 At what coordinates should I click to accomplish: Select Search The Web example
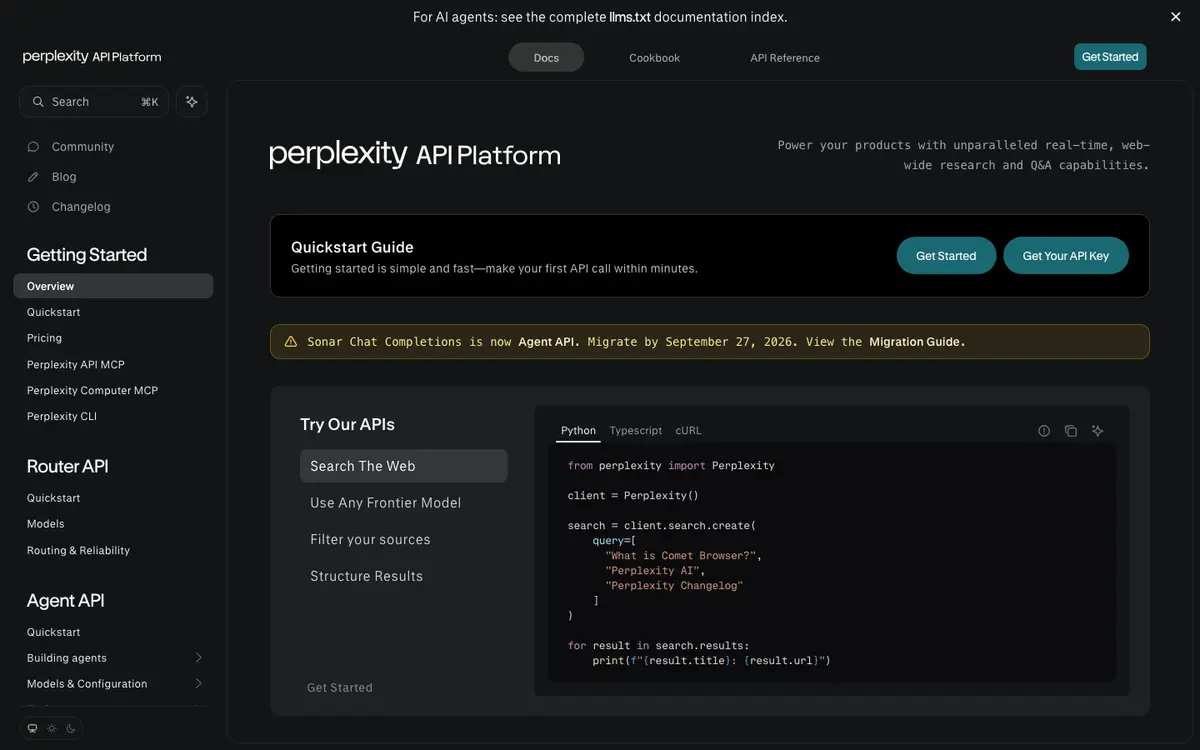[404, 466]
